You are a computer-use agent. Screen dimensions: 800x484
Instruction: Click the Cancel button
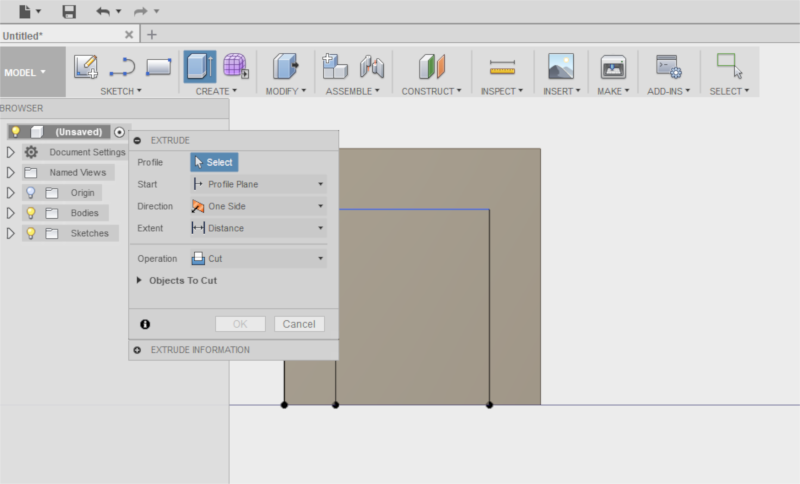pos(299,324)
